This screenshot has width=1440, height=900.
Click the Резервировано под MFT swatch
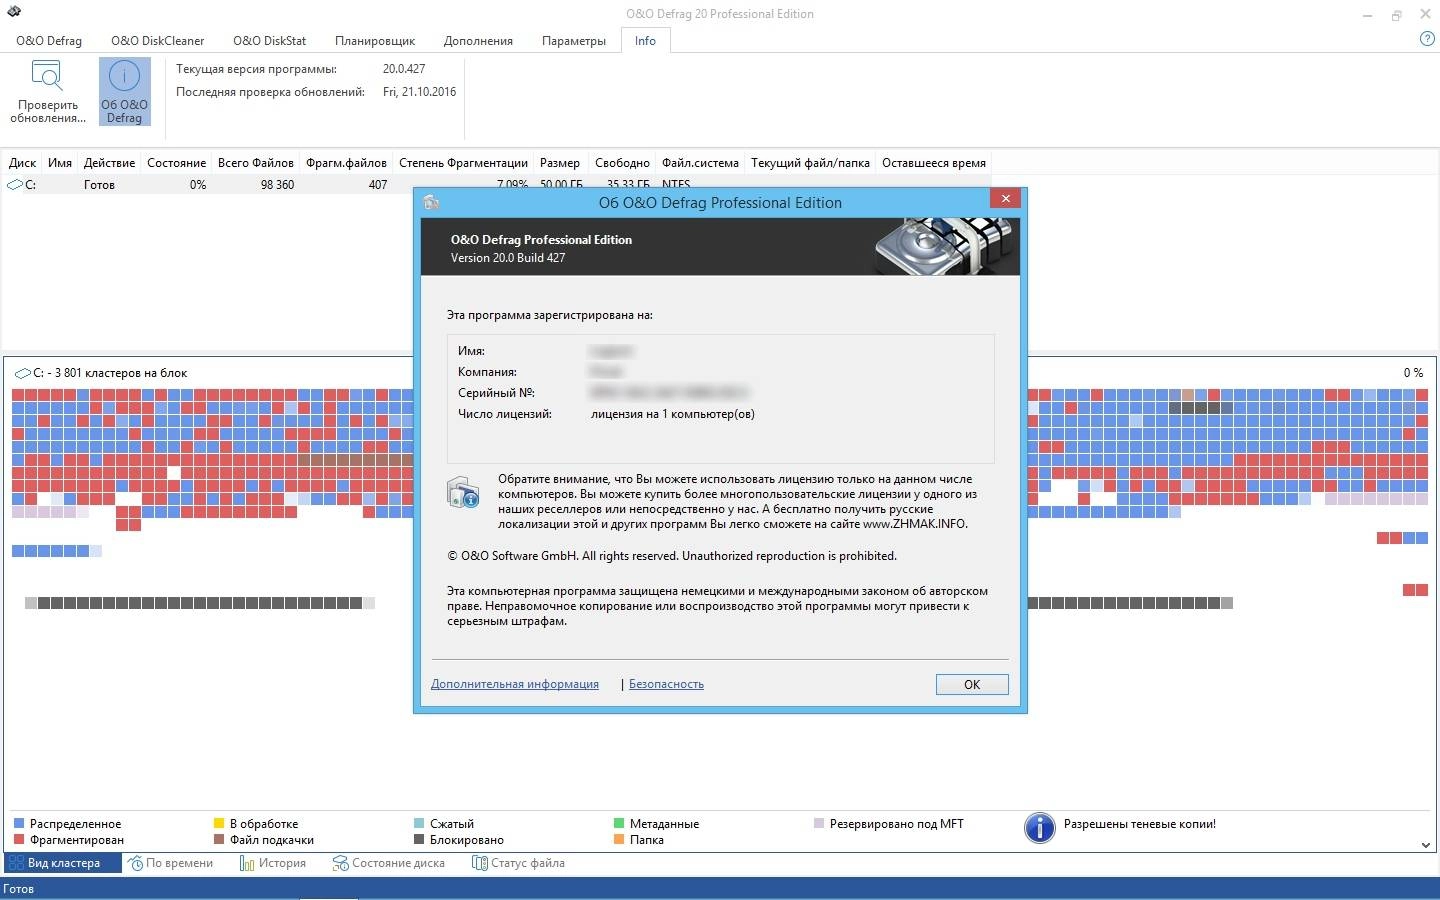click(x=819, y=824)
